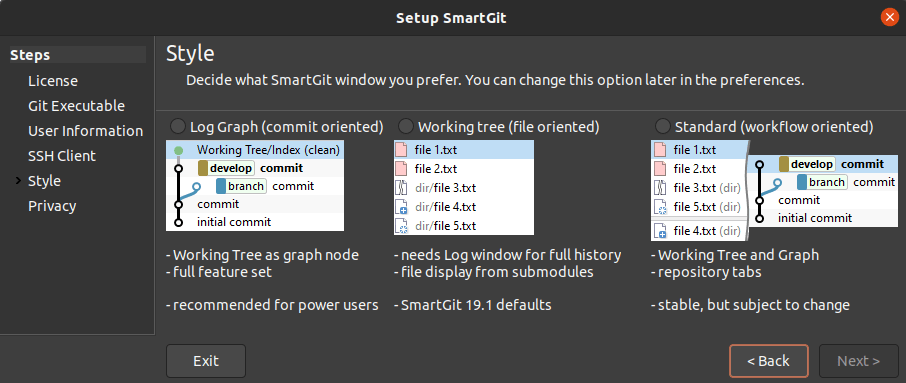The width and height of the screenshot is (906, 383).
Task: Open the User Information step
Action: click(x=86, y=131)
